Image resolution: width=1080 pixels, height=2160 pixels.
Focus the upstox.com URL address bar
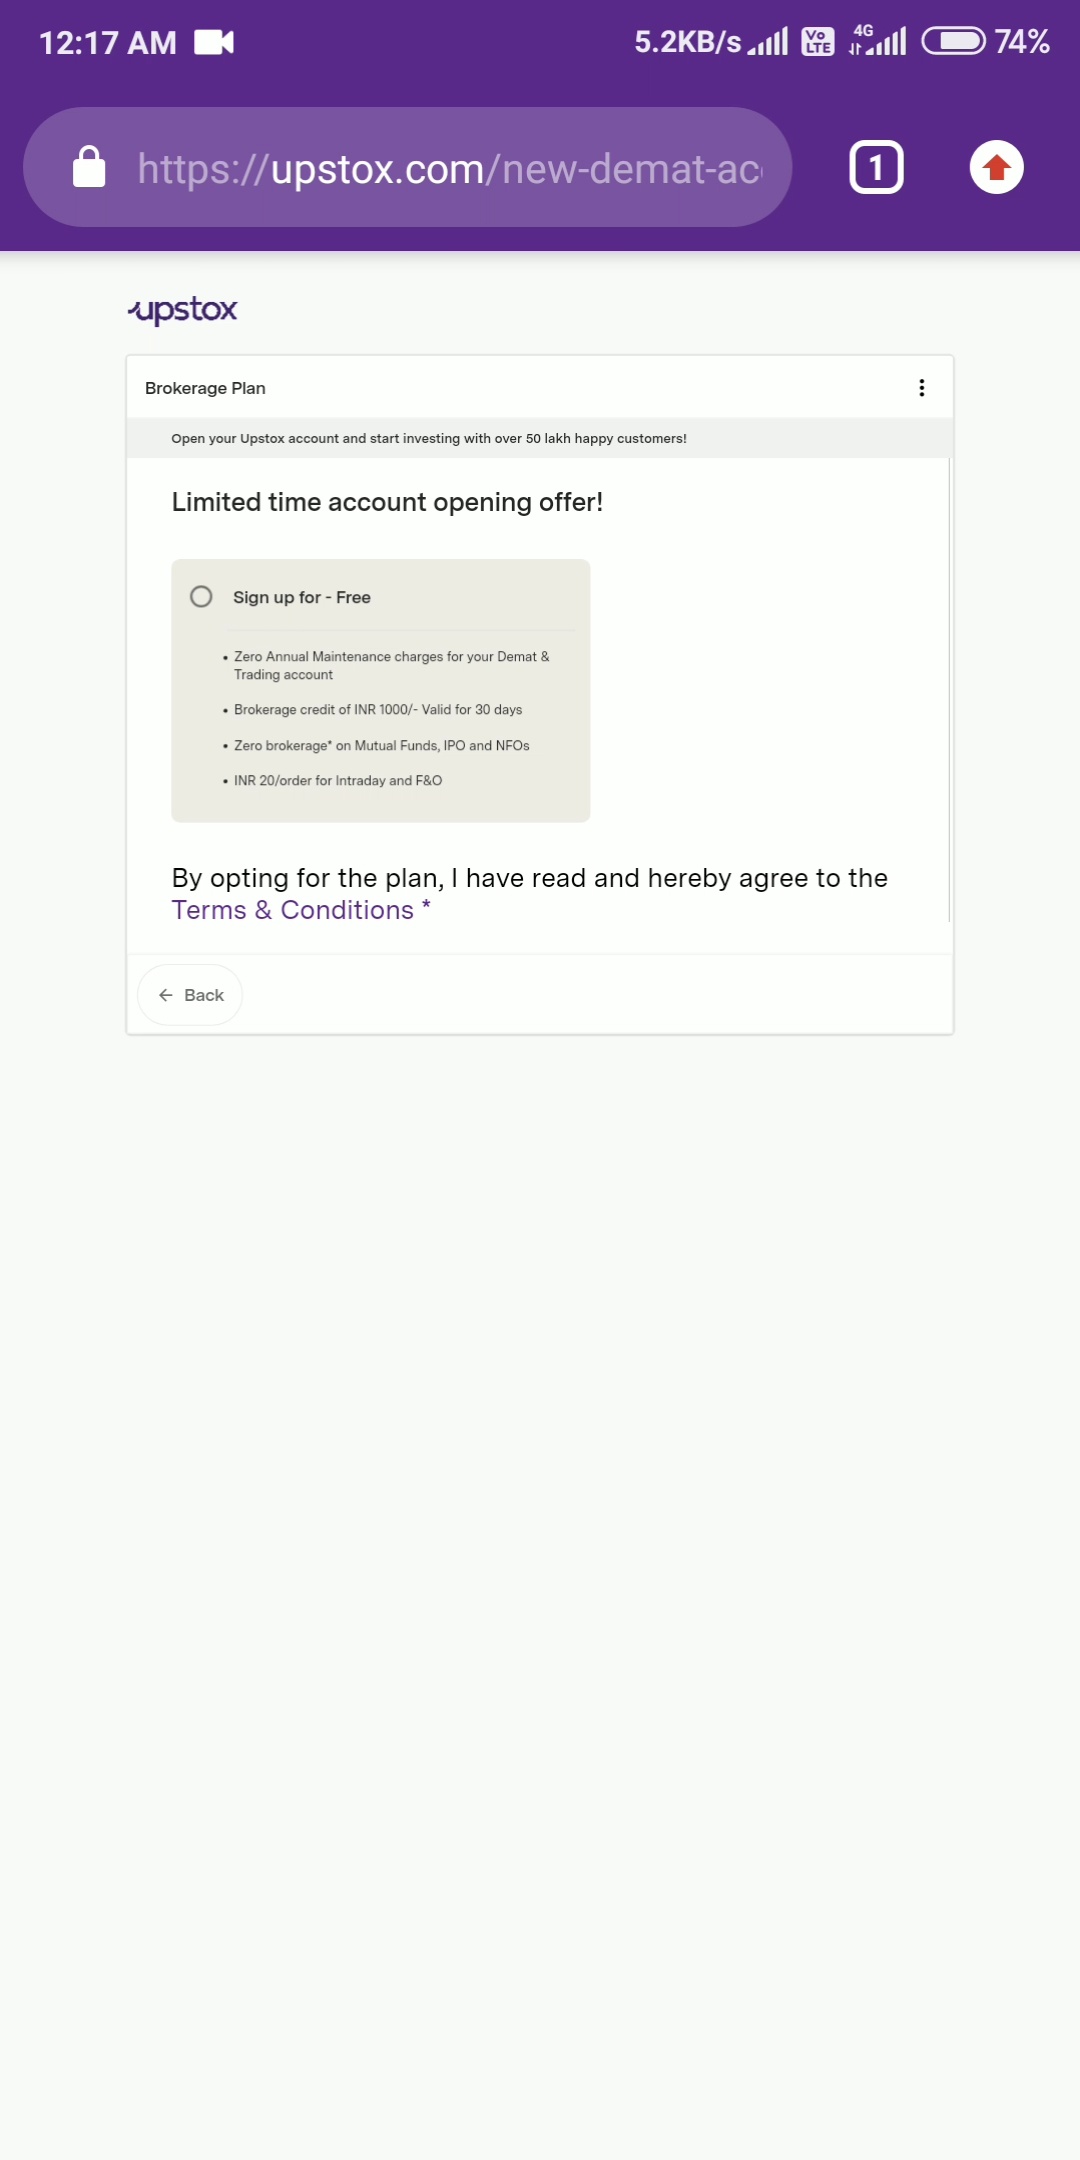click(450, 169)
